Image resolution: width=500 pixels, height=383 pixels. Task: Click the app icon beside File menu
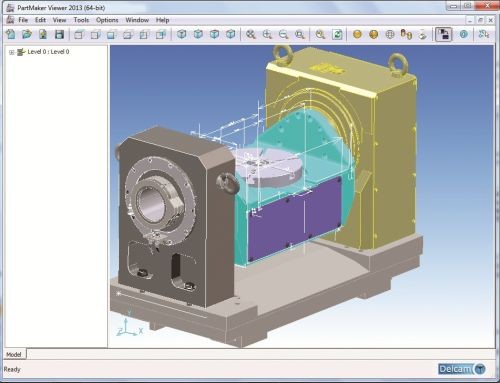[10, 20]
